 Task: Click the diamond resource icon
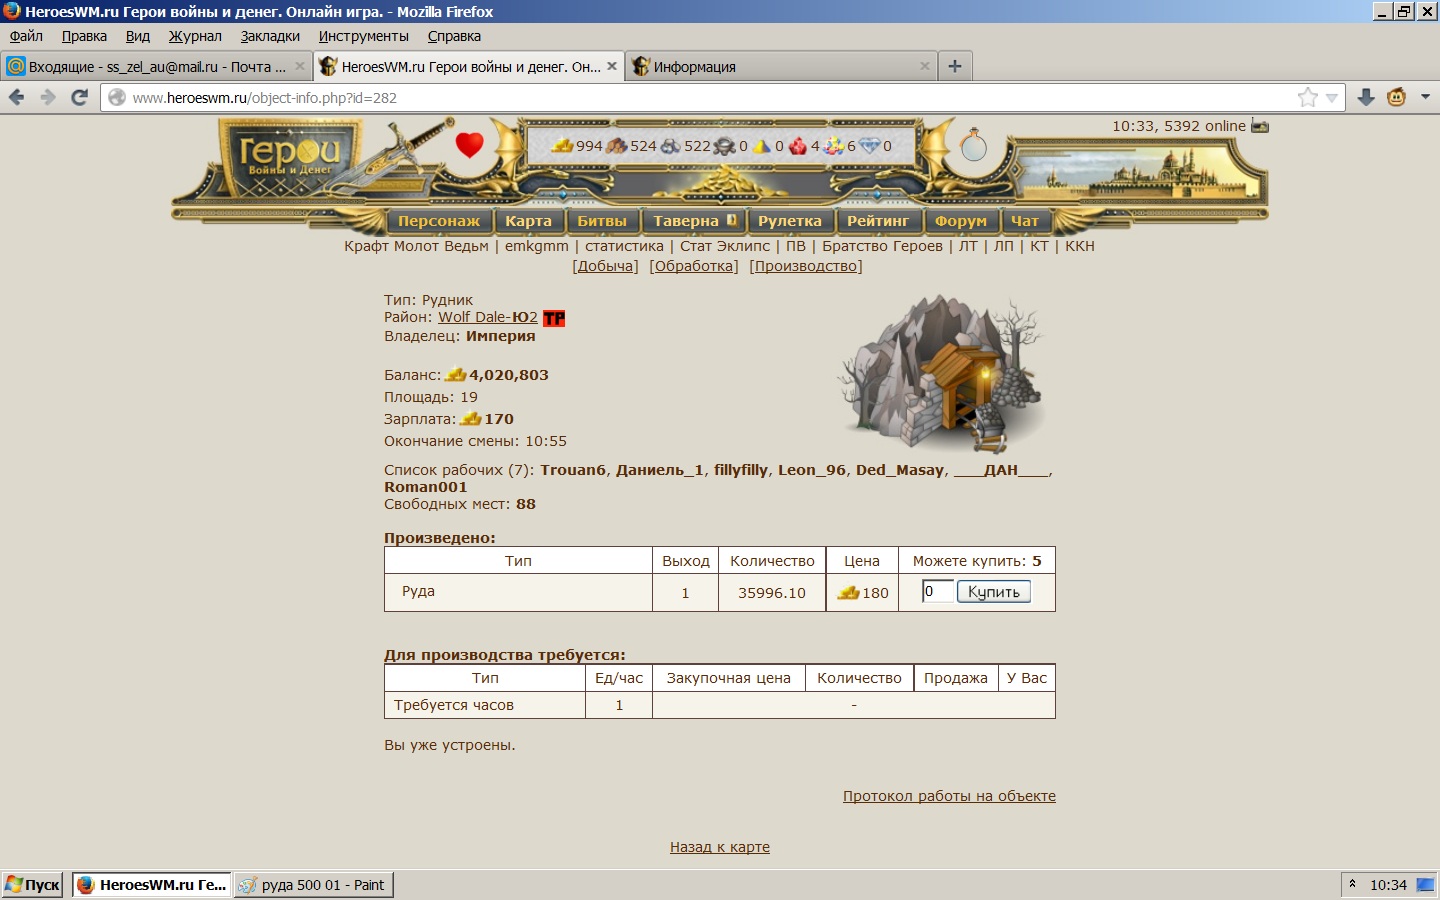tap(870, 146)
